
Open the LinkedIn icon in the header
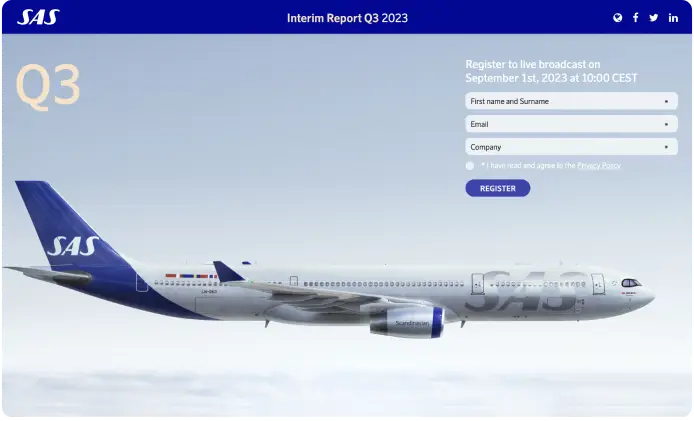673,18
